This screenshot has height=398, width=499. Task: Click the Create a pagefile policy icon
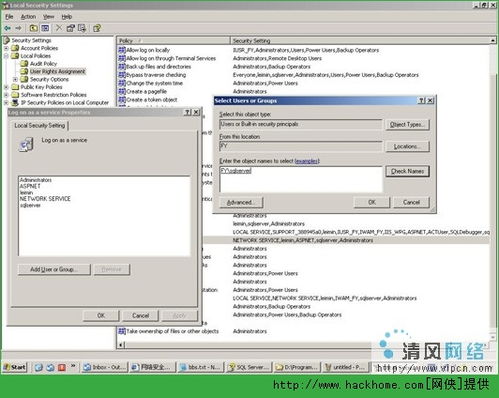[122, 91]
